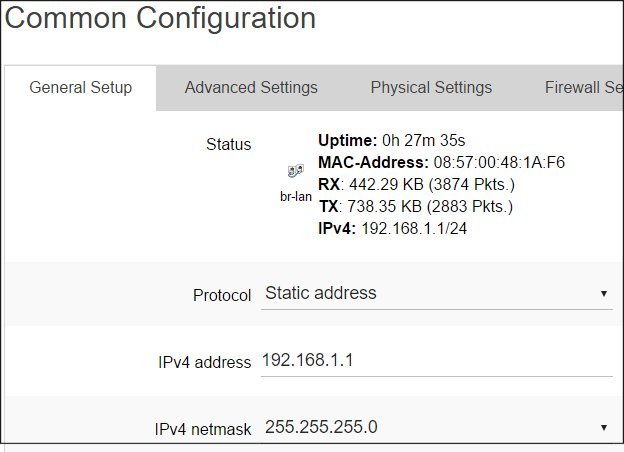This screenshot has height=452, width=624.
Task: Select the General Setup tab
Action: click(80, 88)
